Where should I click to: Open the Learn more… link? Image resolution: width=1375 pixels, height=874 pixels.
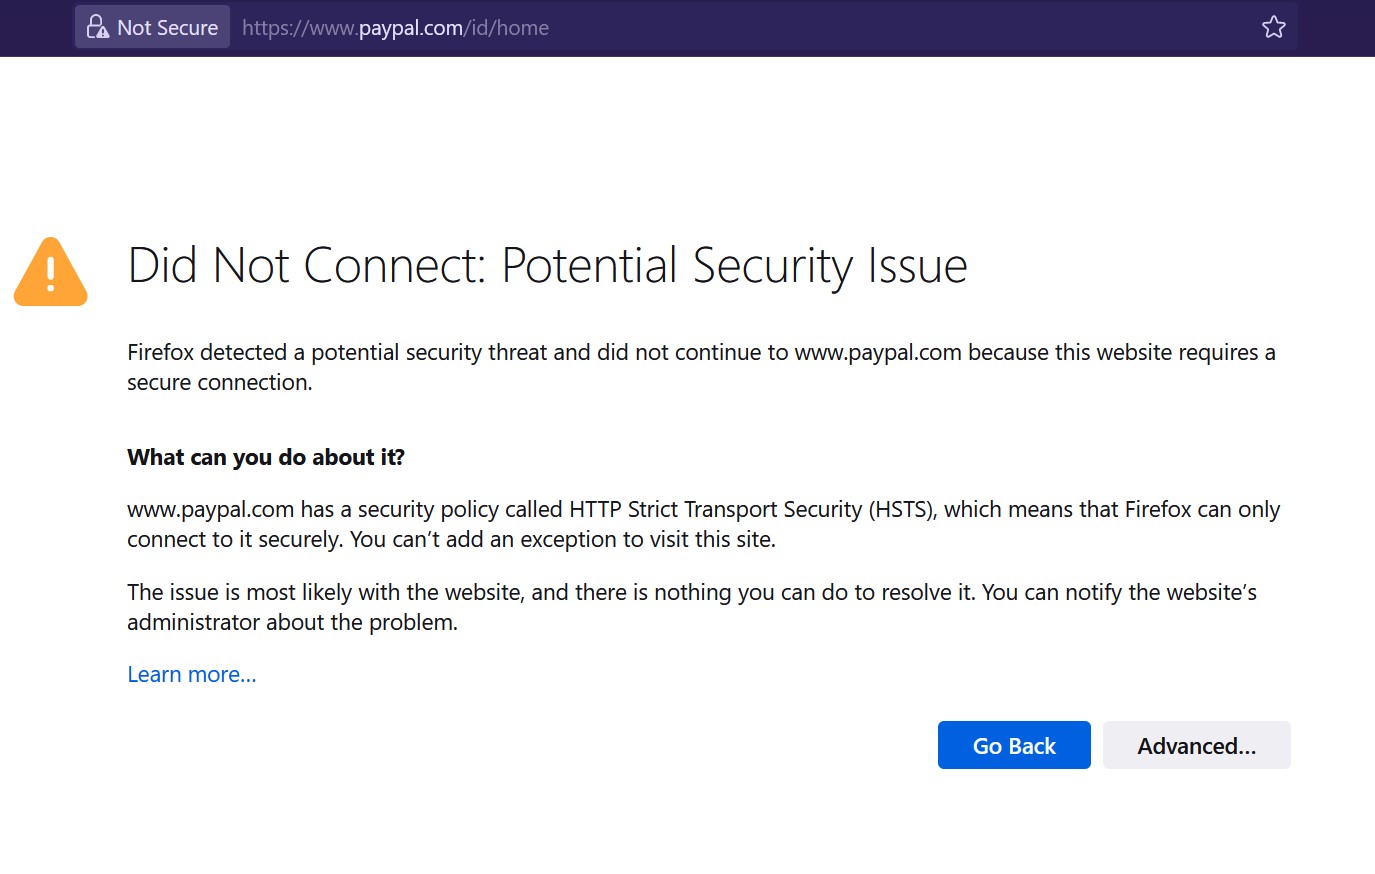(192, 675)
